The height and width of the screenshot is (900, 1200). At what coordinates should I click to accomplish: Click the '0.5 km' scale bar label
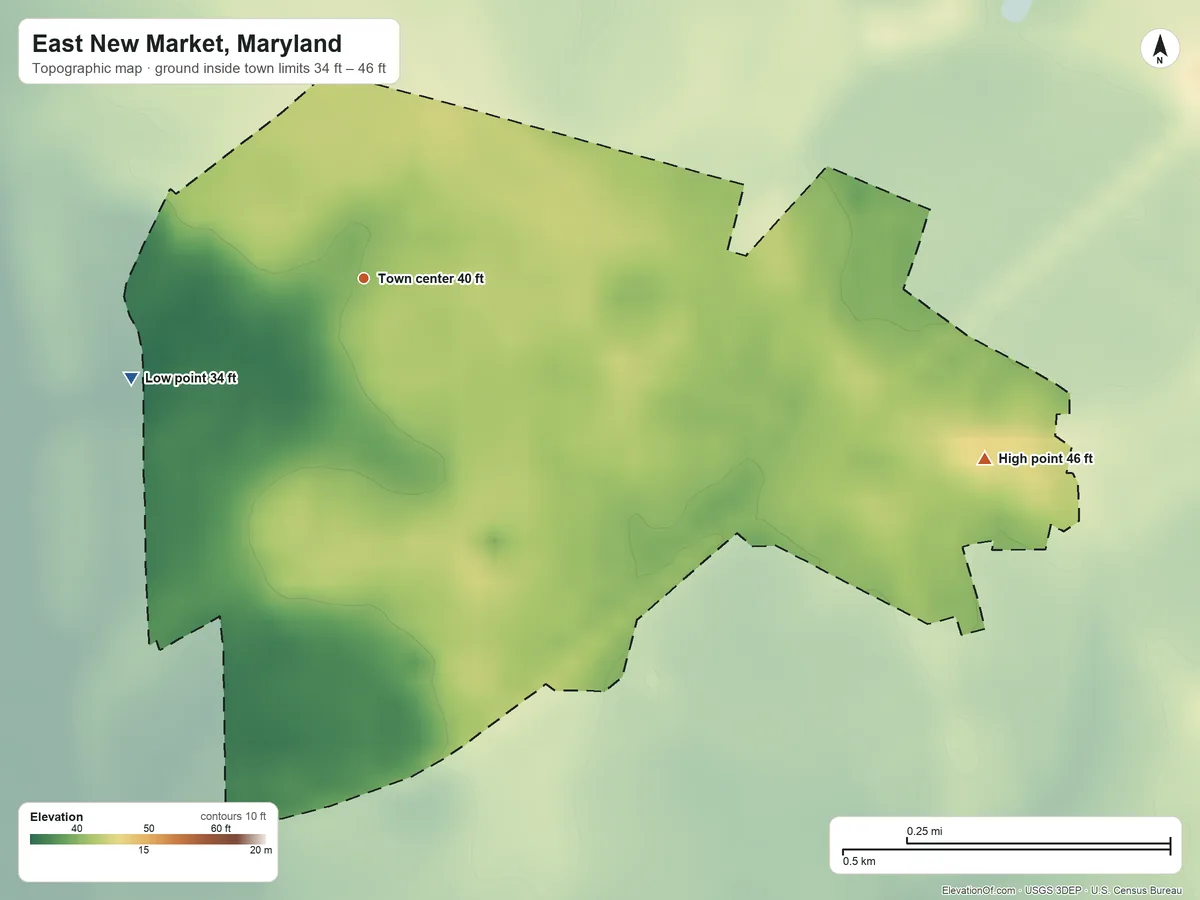(x=859, y=861)
